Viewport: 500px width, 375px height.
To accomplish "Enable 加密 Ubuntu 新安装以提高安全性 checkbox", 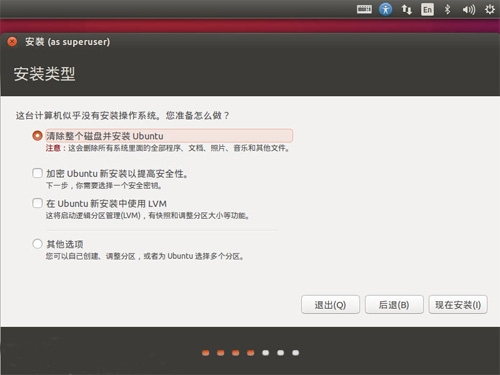I will 37,173.
